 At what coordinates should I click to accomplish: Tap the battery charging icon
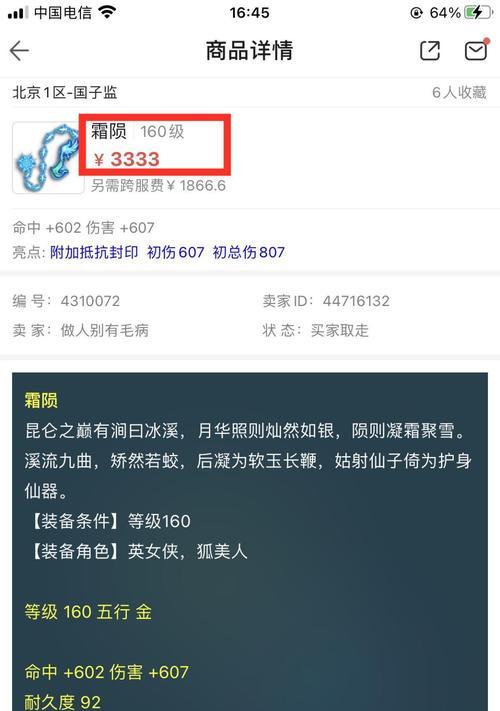[479, 13]
